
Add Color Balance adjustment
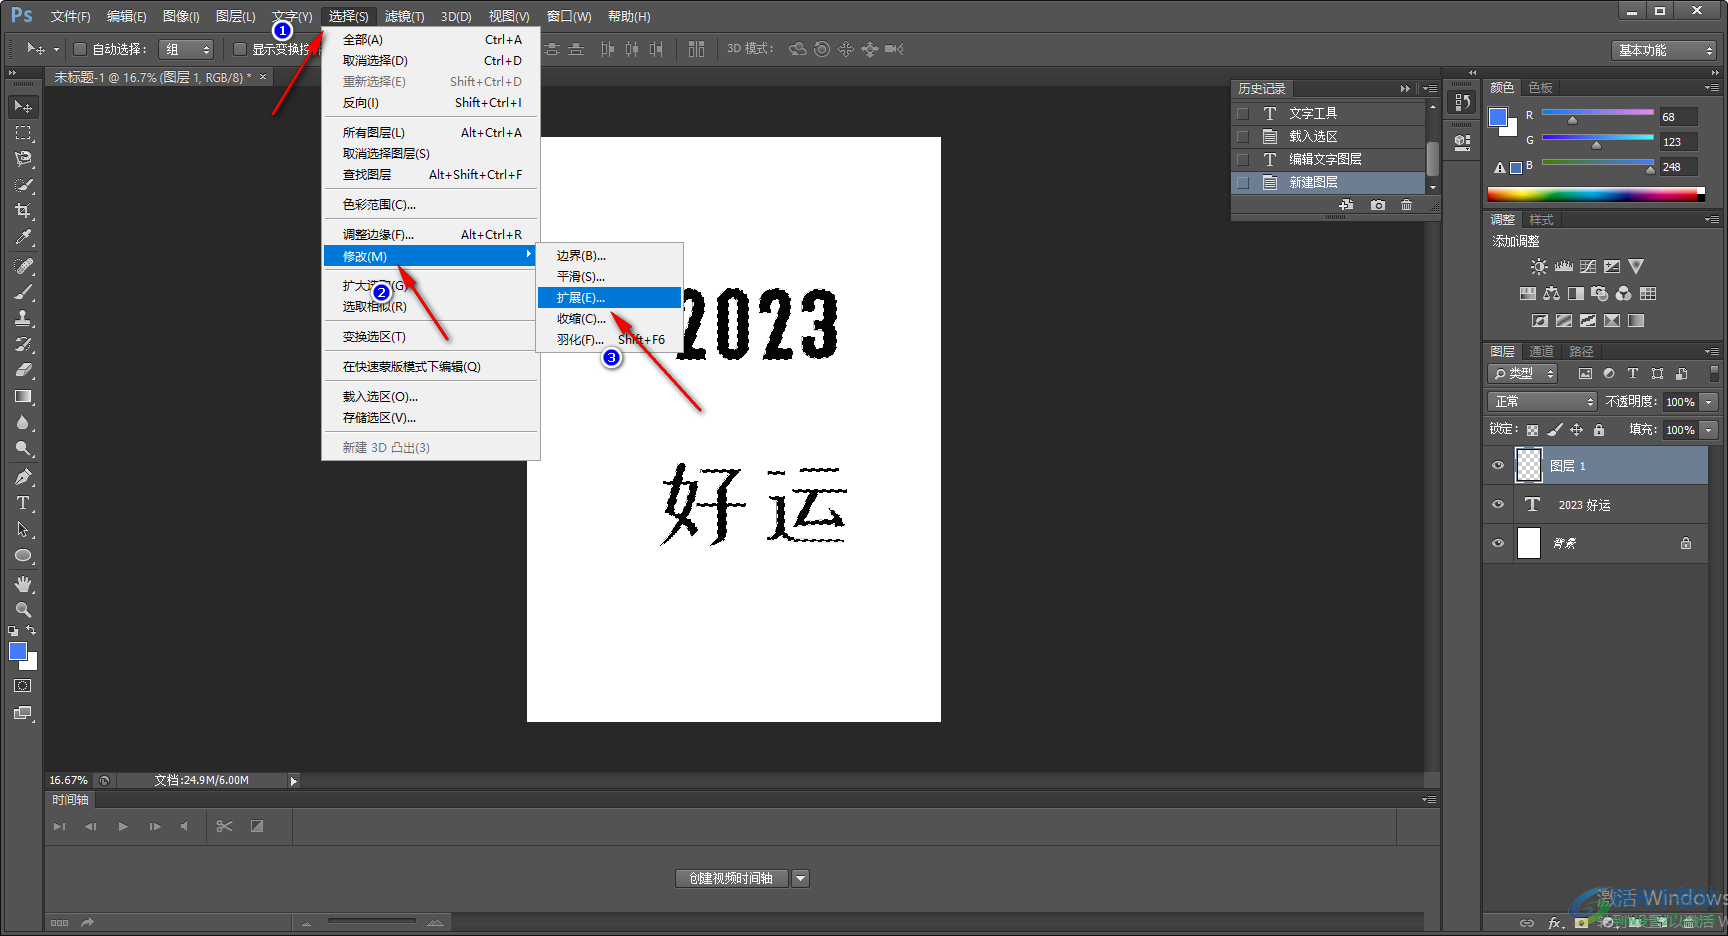tap(1552, 294)
